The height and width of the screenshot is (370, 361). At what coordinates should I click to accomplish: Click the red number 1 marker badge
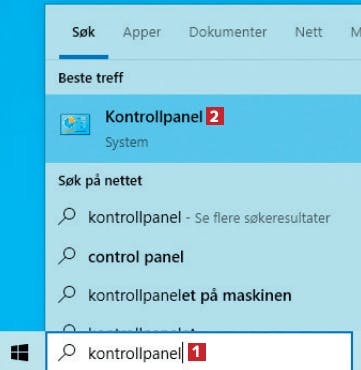pos(197,352)
